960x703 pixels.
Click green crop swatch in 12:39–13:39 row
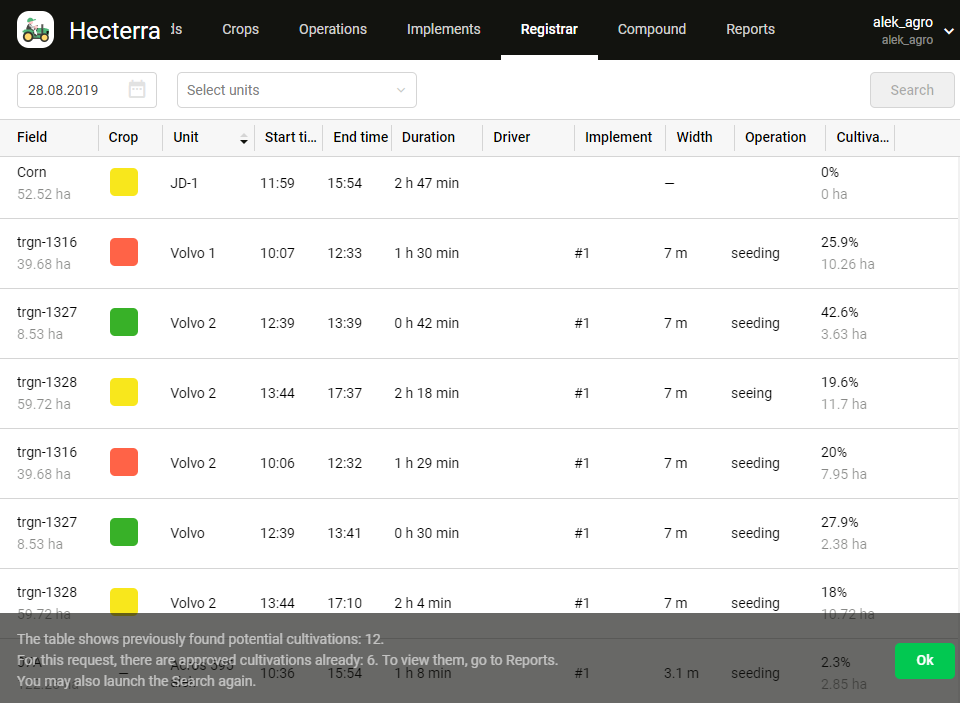point(124,322)
